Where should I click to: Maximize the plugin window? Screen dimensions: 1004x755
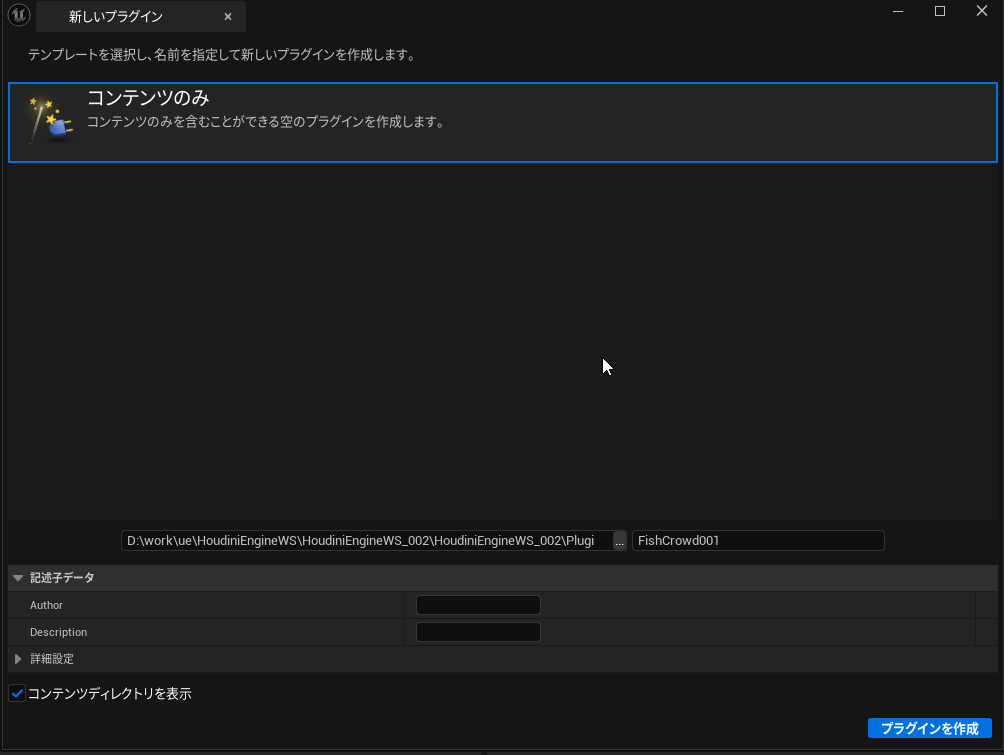coord(939,12)
